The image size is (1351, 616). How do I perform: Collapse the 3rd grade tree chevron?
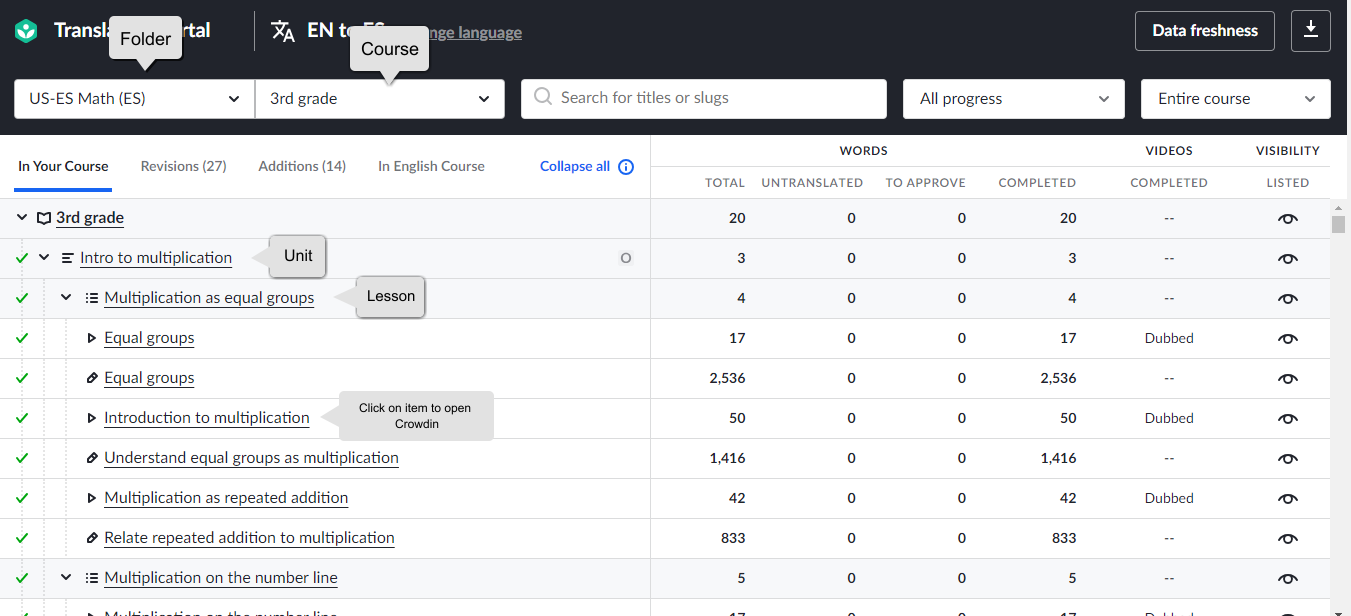[x=22, y=218]
